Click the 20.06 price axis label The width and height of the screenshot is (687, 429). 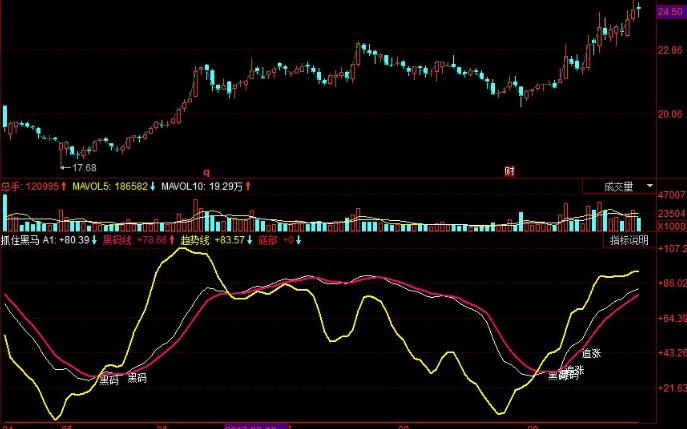coord(670,114)
